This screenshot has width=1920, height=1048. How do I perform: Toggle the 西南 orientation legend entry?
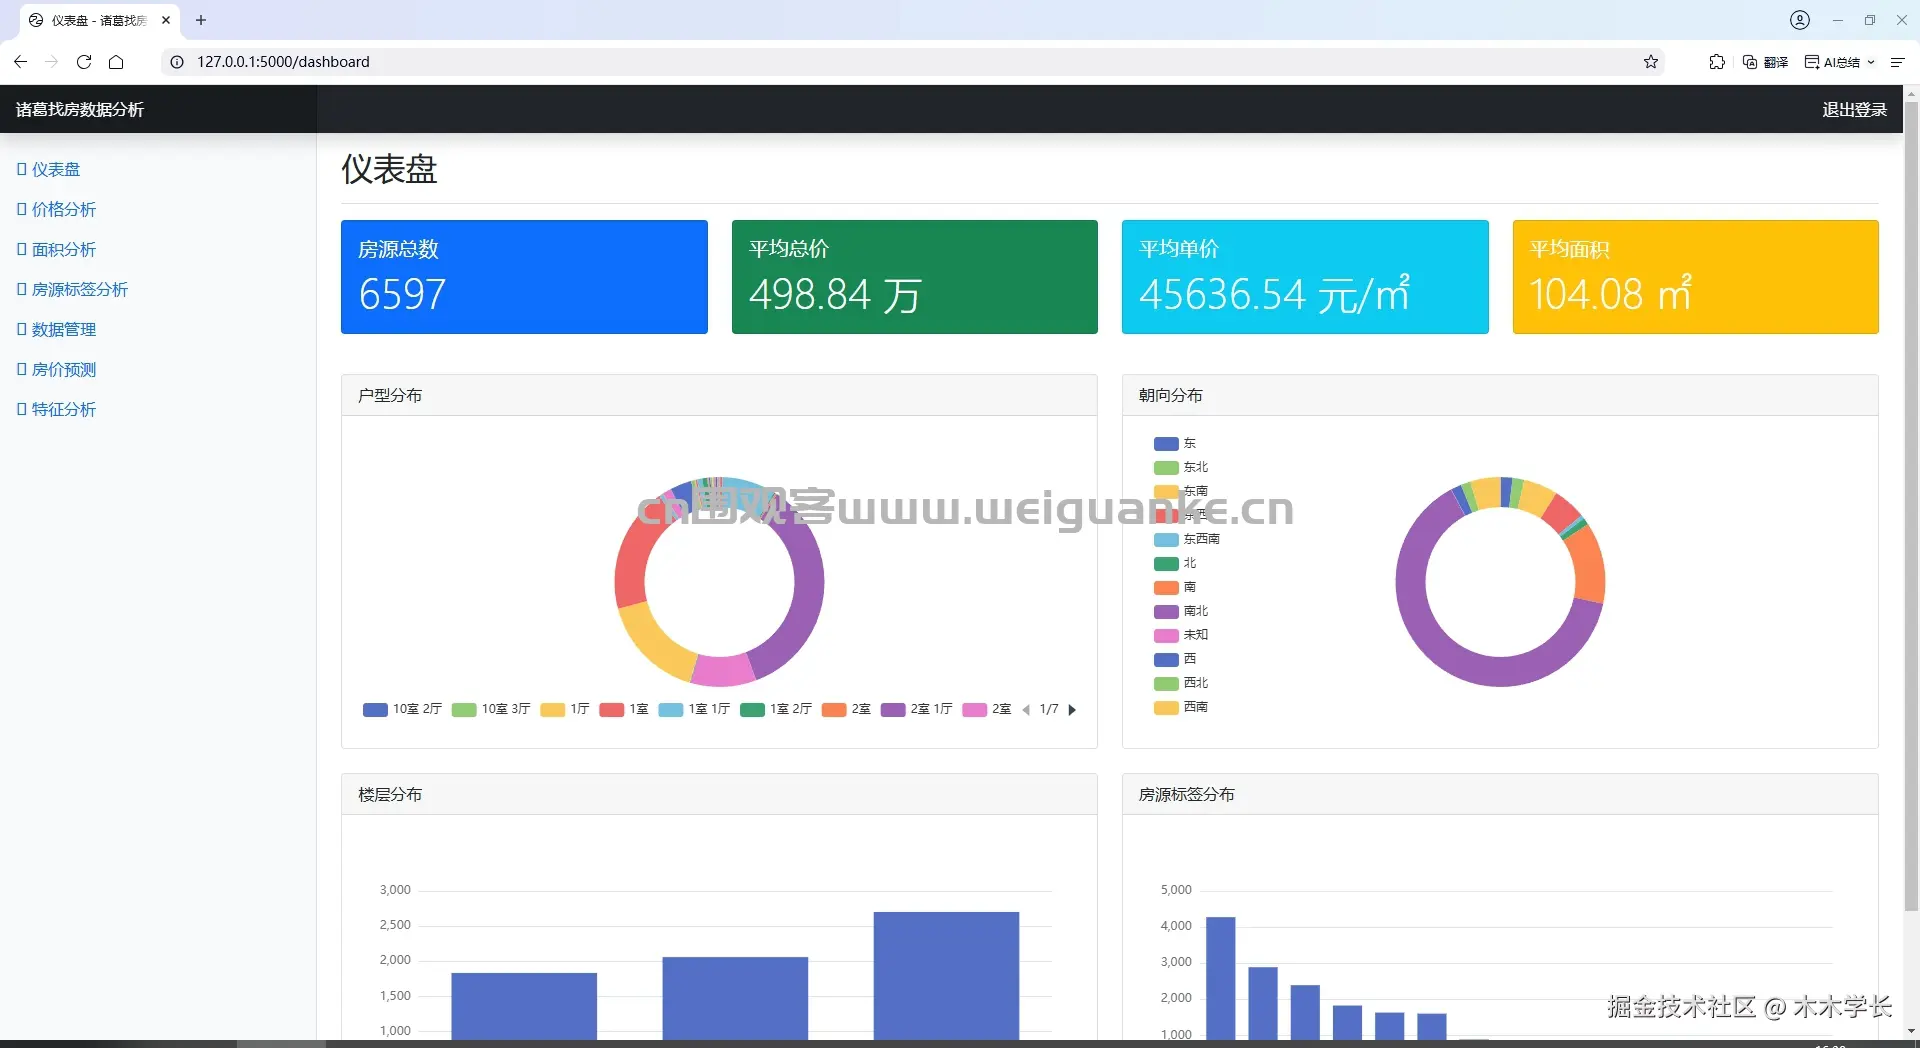(x=1181, y=707)
